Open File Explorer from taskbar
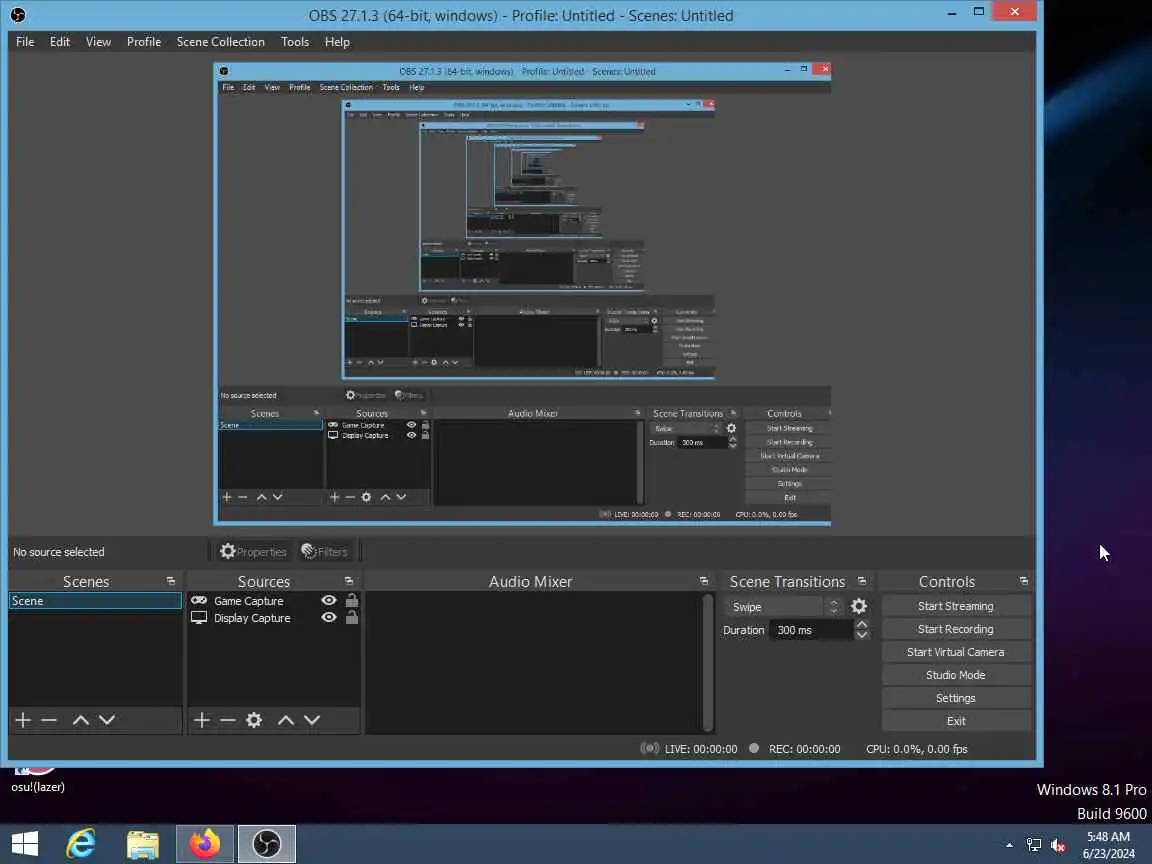The width and height of the screenshot is (1152, 864). [x=143, y=843]
